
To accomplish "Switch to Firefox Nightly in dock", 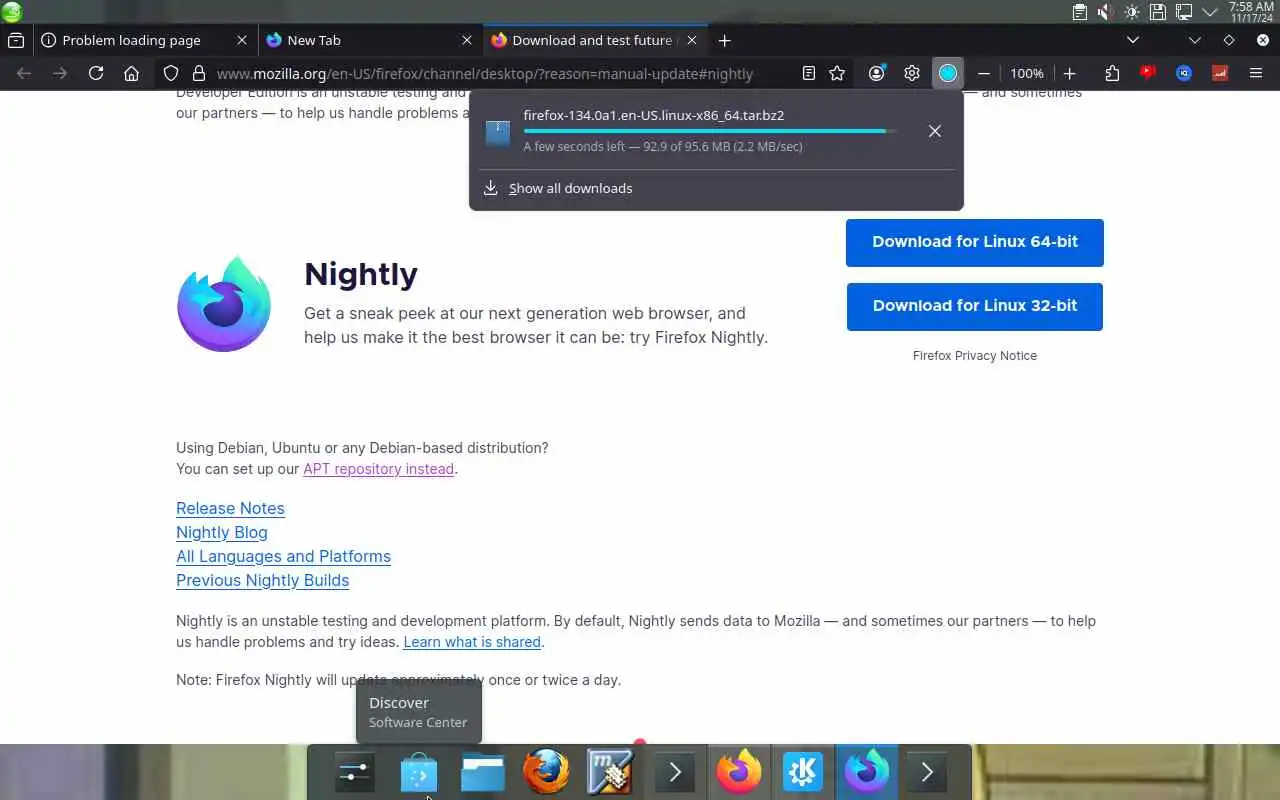I will pyautogui.click(x=867, y=772).
